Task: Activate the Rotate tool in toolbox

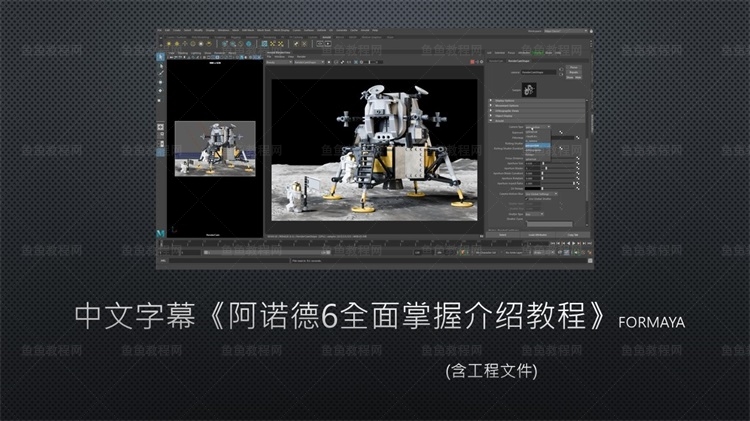Action: click(160, 90)
